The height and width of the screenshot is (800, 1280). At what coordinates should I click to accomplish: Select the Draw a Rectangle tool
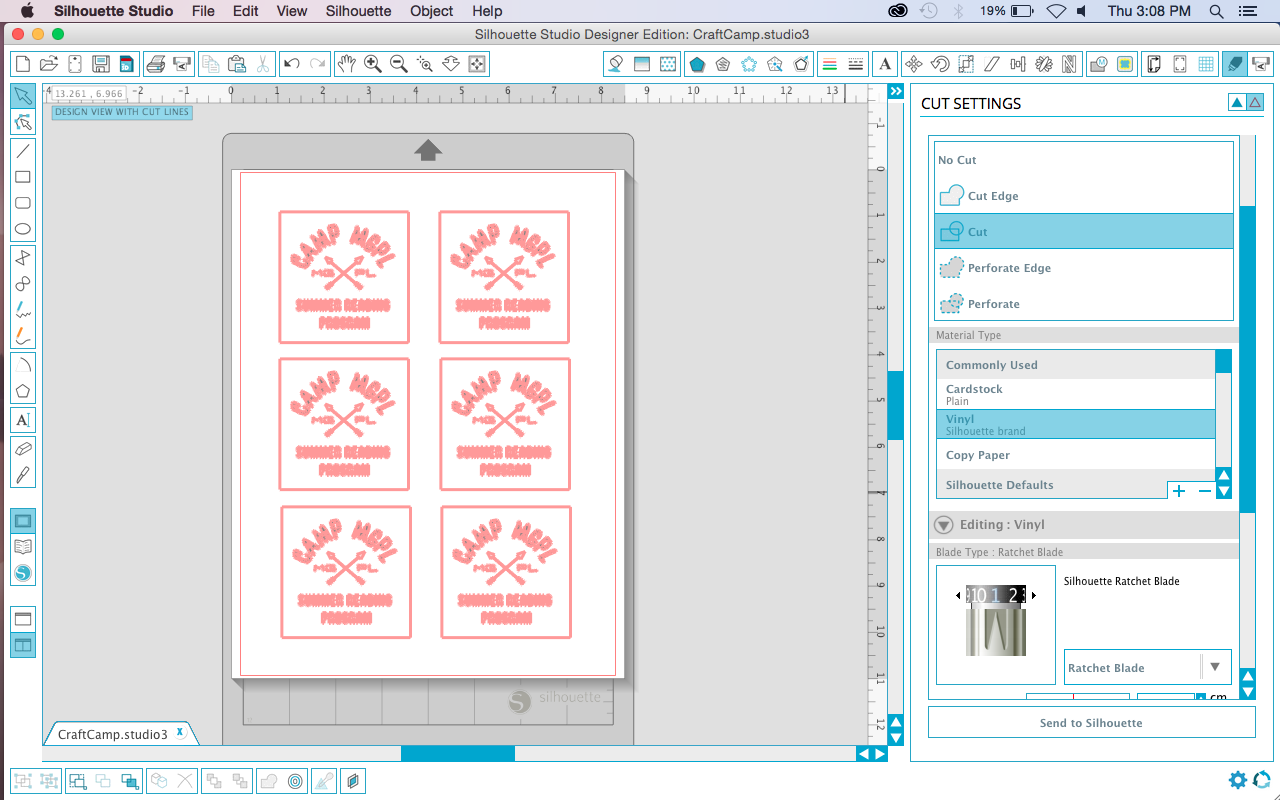[23, 177]
